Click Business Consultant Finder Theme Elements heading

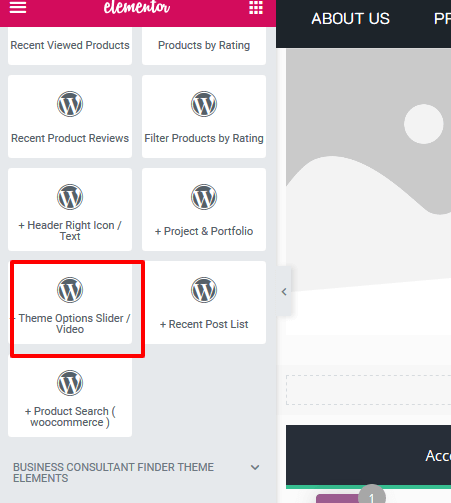113,473
